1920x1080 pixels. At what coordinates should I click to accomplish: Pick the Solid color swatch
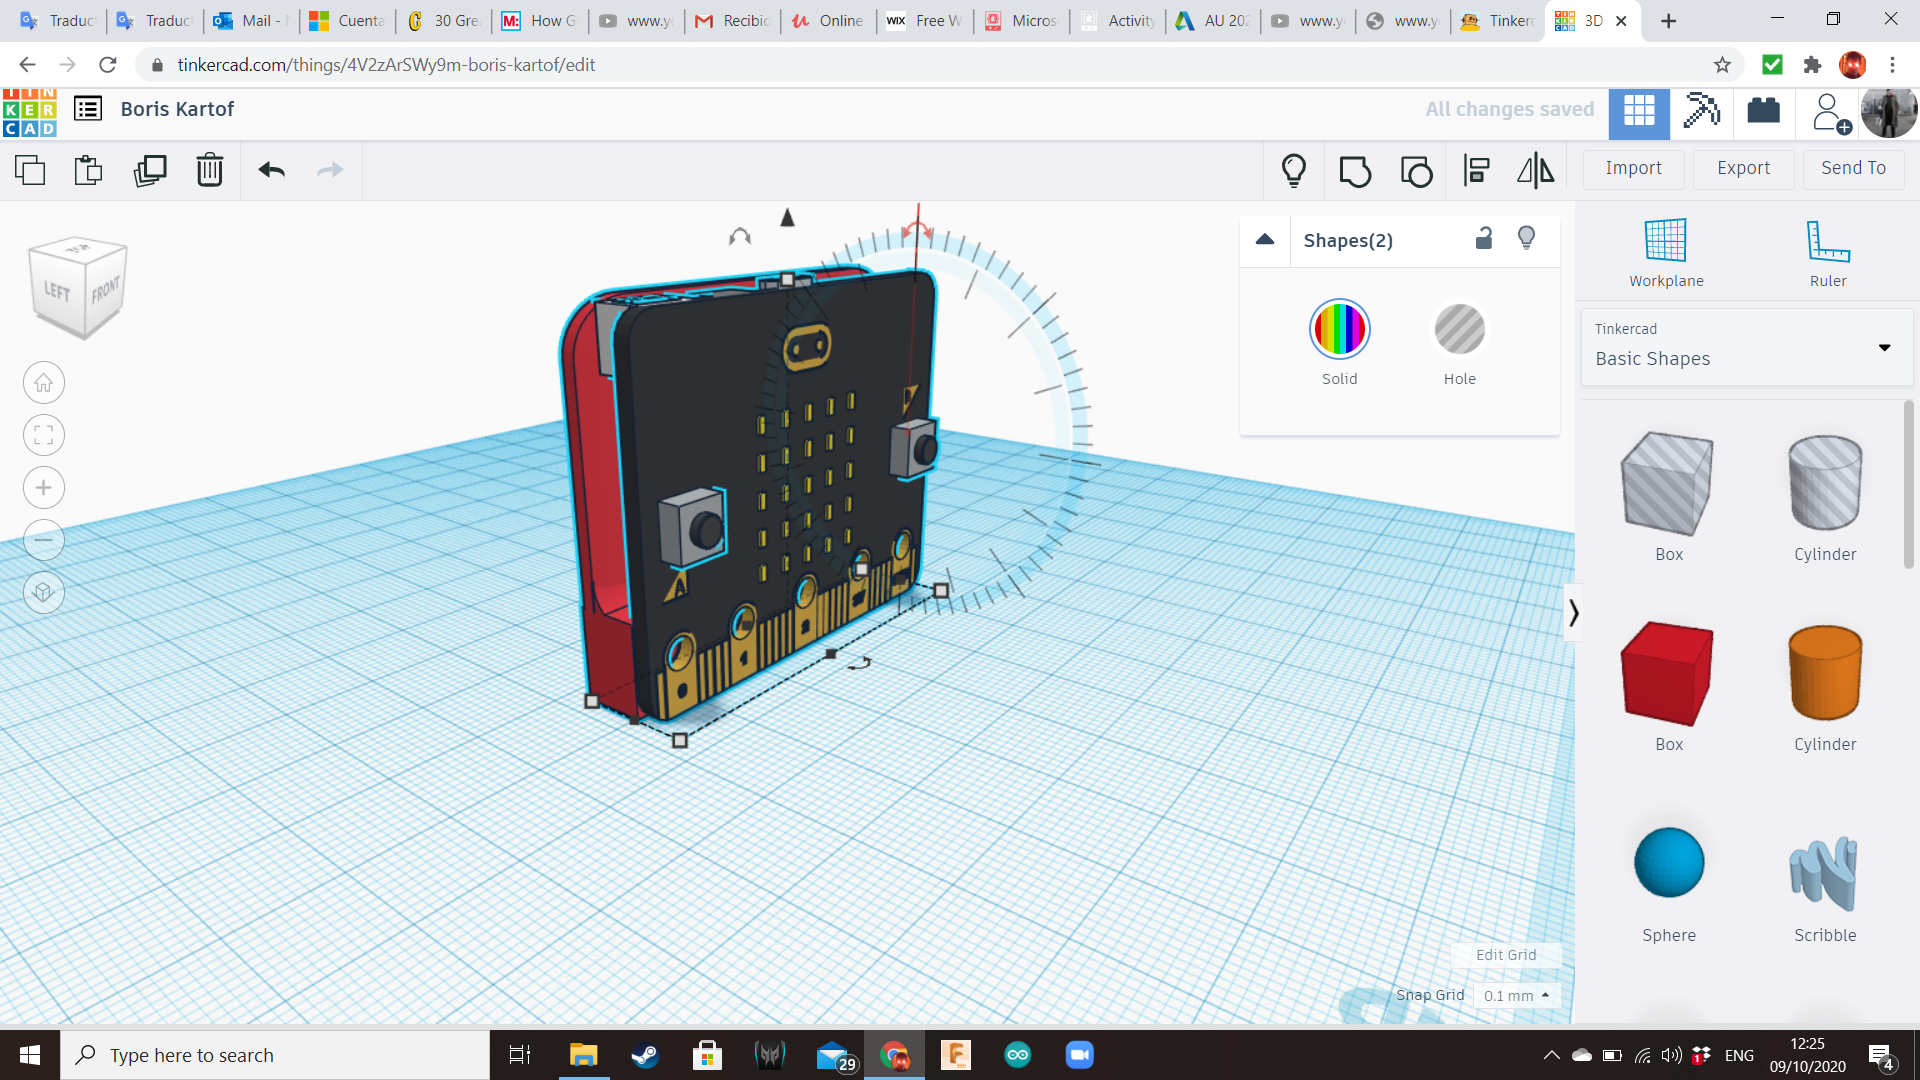coord(1339,330)
